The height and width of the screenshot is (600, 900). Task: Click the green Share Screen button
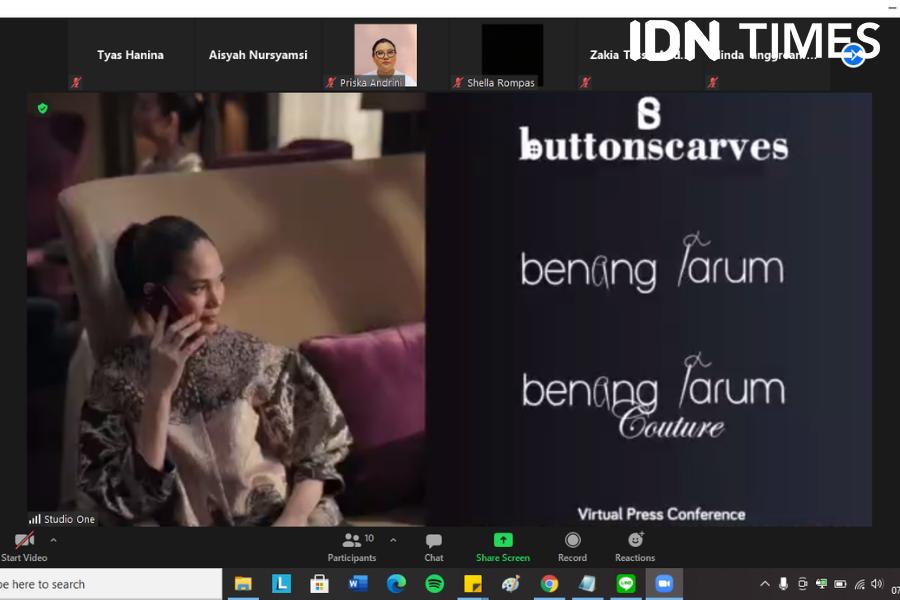tap(503, 547)
